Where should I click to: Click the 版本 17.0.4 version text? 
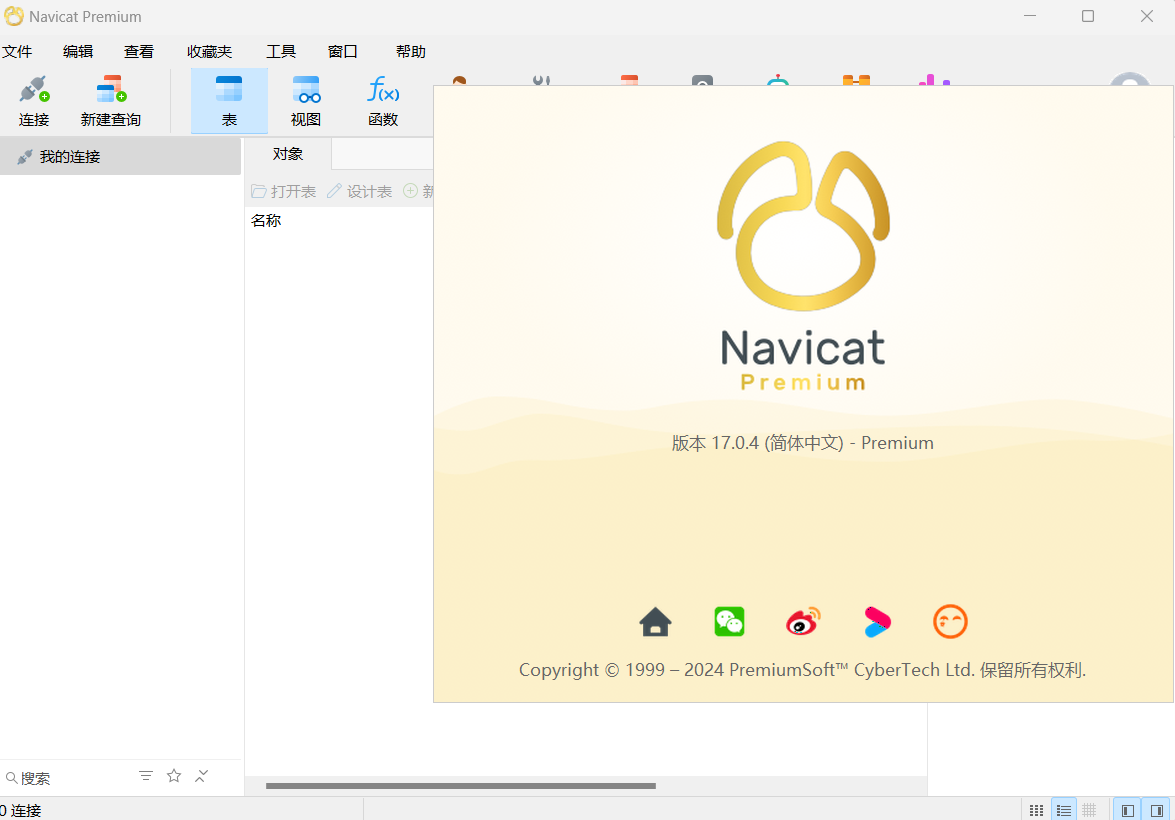803,443
